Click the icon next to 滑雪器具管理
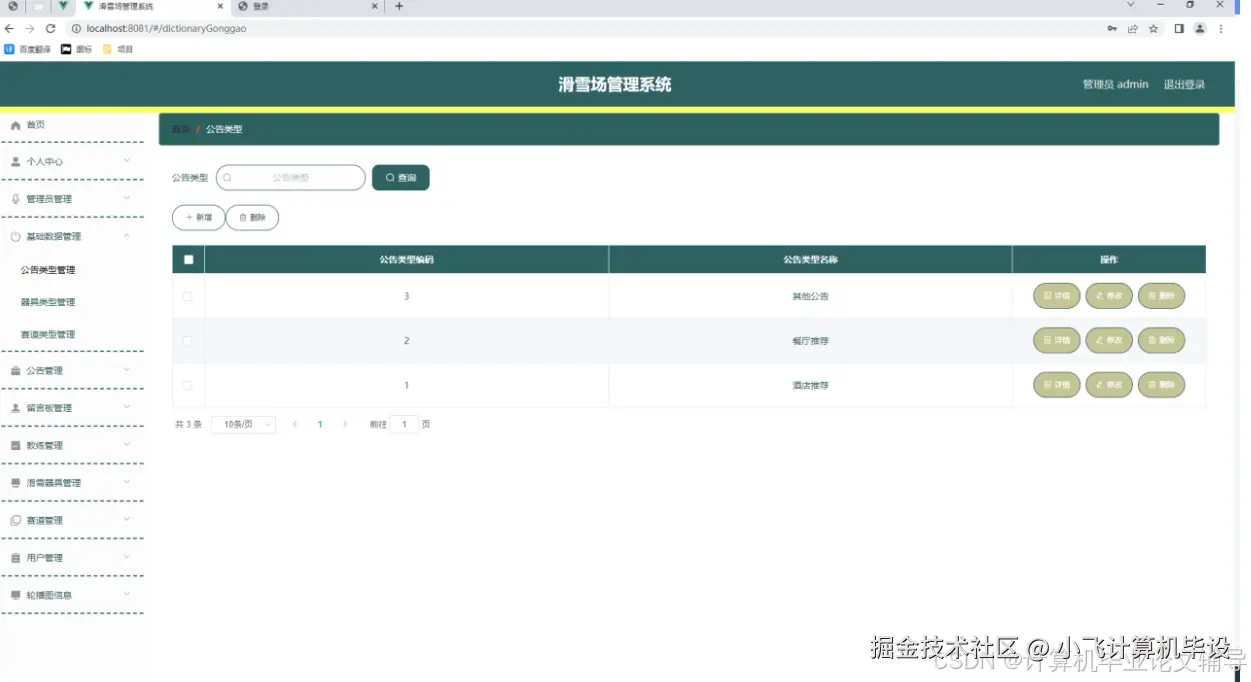Screen dimensions: 1251x682 point(16,483)
